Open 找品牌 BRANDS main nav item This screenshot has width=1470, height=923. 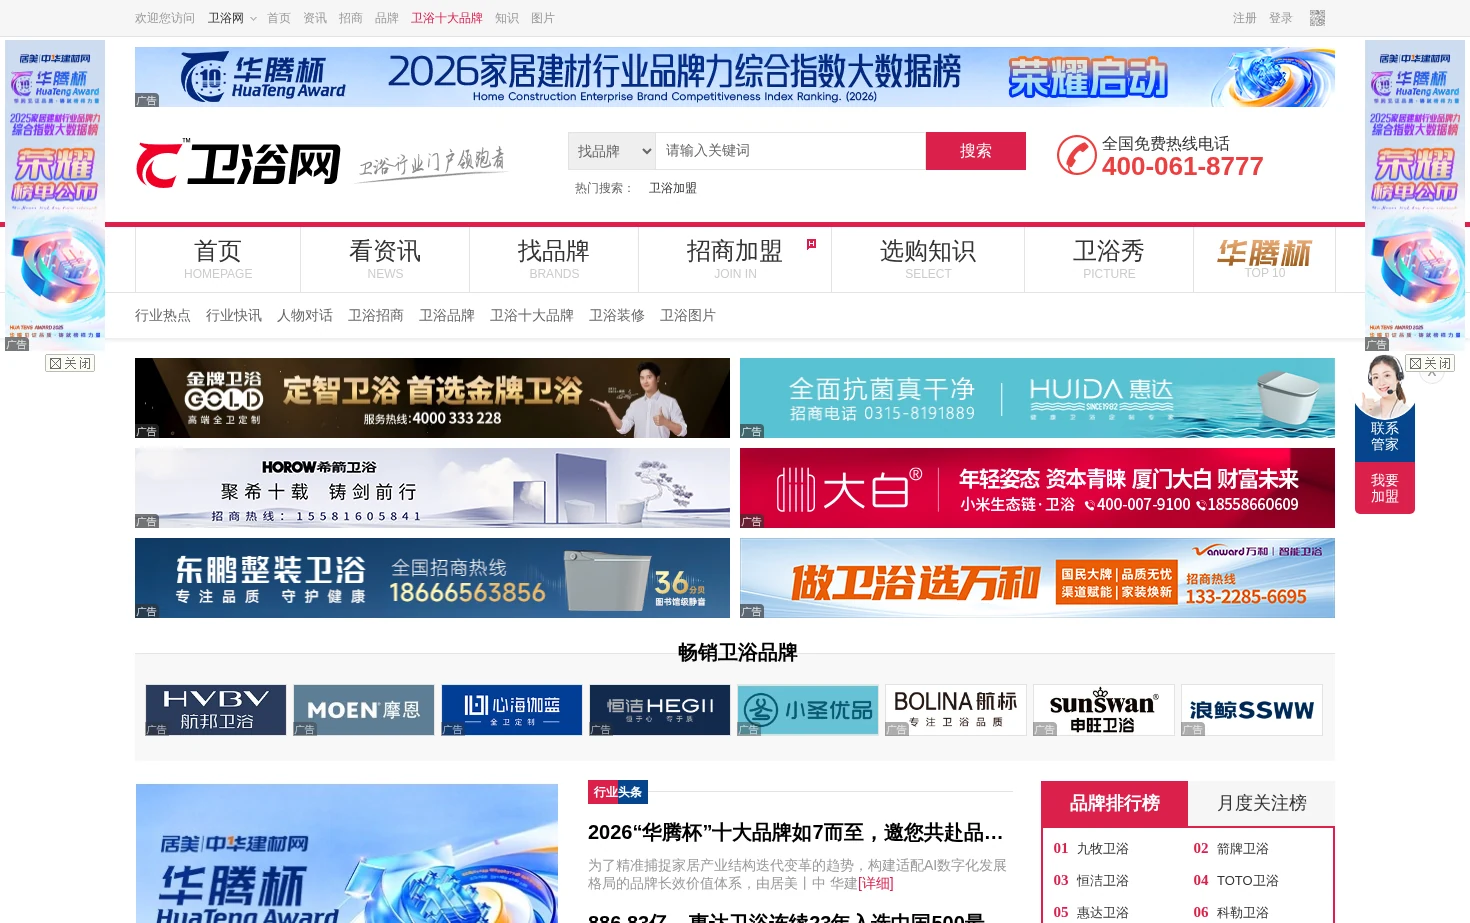pyautogui.click(x=554, y=259)
